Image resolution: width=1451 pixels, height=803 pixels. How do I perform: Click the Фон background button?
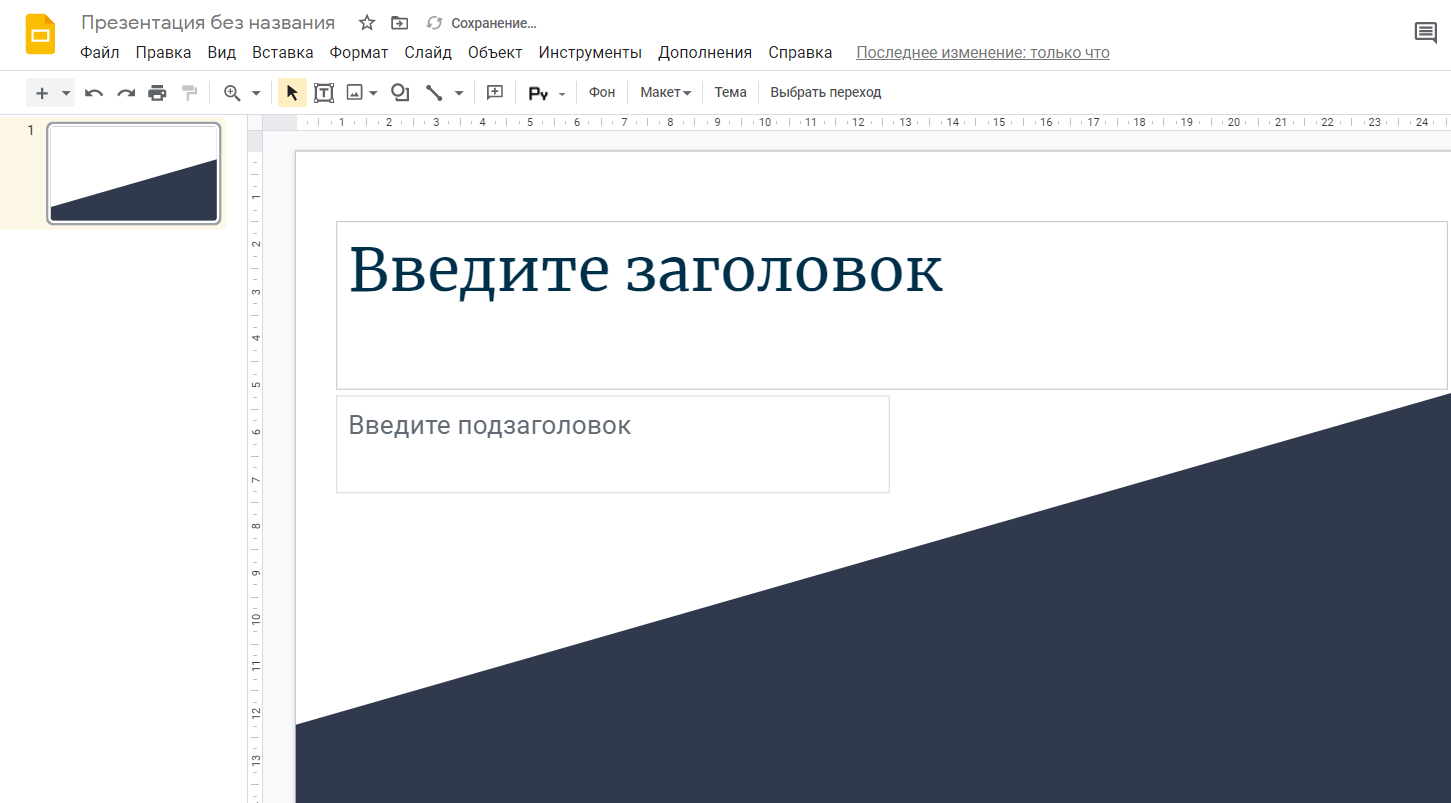(602, 92)
